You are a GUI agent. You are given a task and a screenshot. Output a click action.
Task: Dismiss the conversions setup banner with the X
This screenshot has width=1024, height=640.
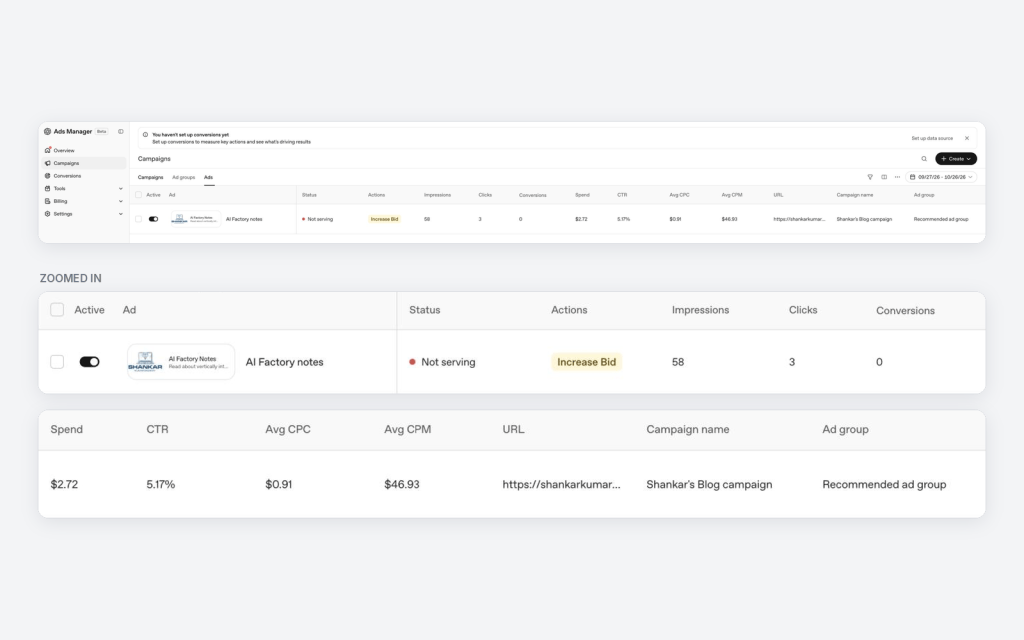(967, 138)
